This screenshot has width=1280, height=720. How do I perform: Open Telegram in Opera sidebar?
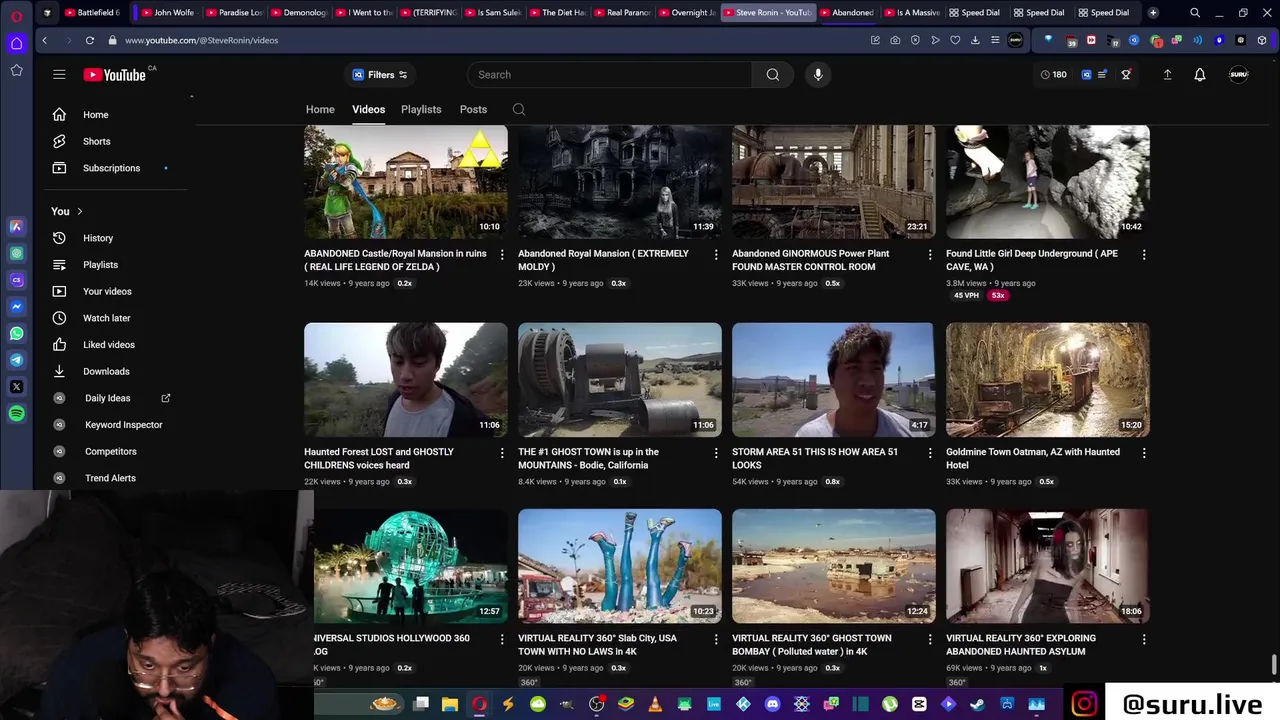click(16, 360)
